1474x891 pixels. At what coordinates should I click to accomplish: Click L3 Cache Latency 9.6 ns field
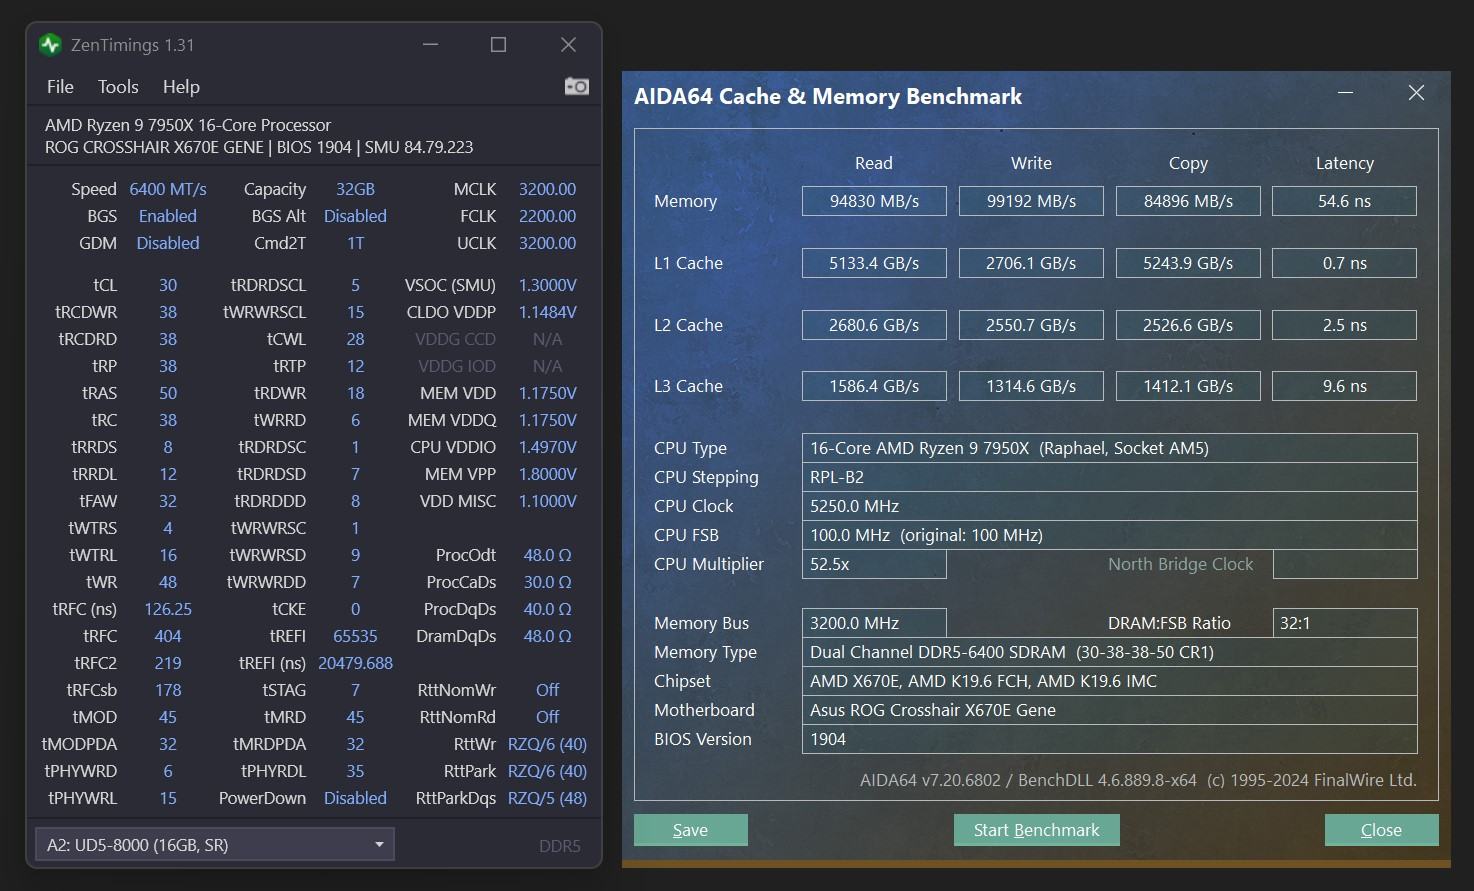[1344, 386]
